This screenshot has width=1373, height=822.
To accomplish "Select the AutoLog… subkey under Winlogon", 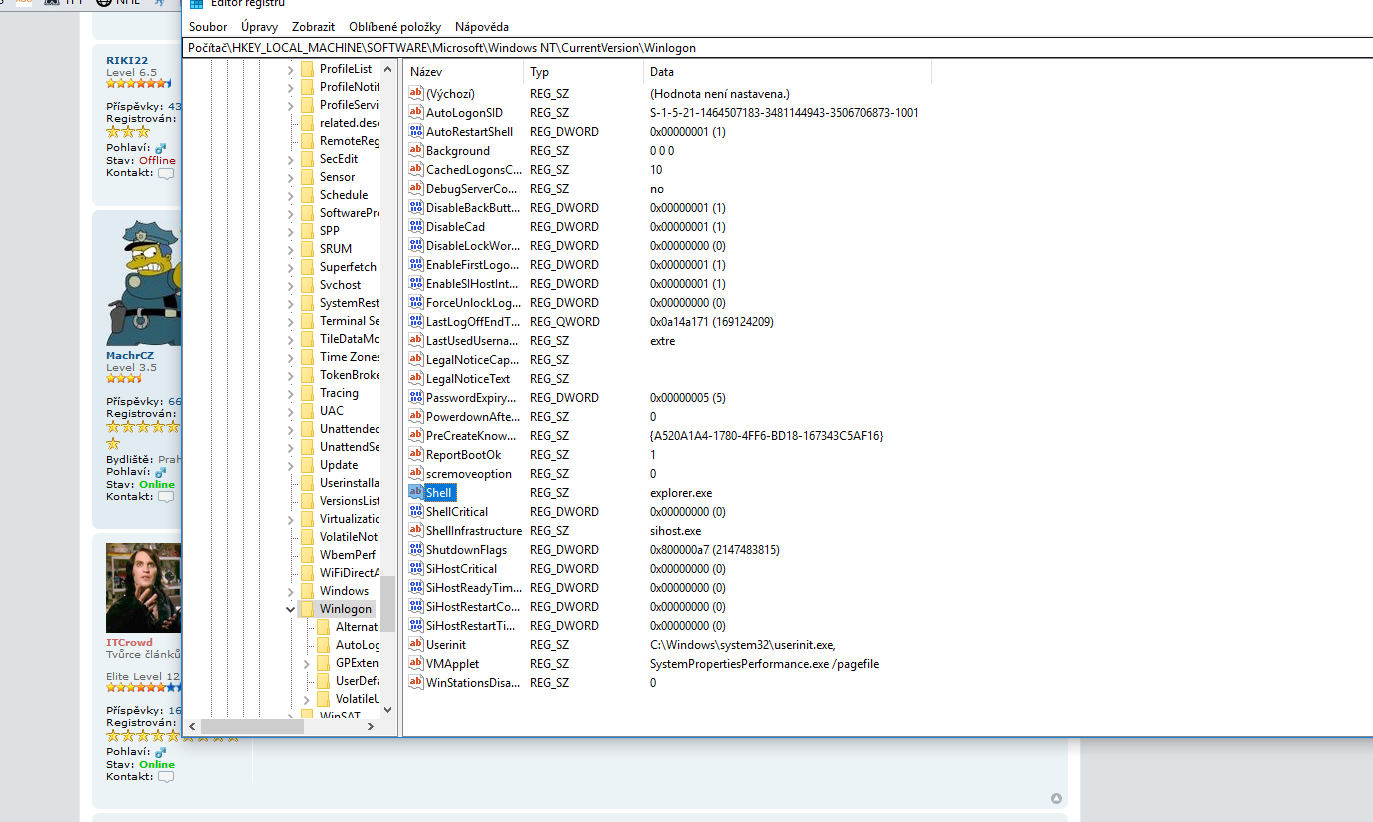I will tap(357, 645).
